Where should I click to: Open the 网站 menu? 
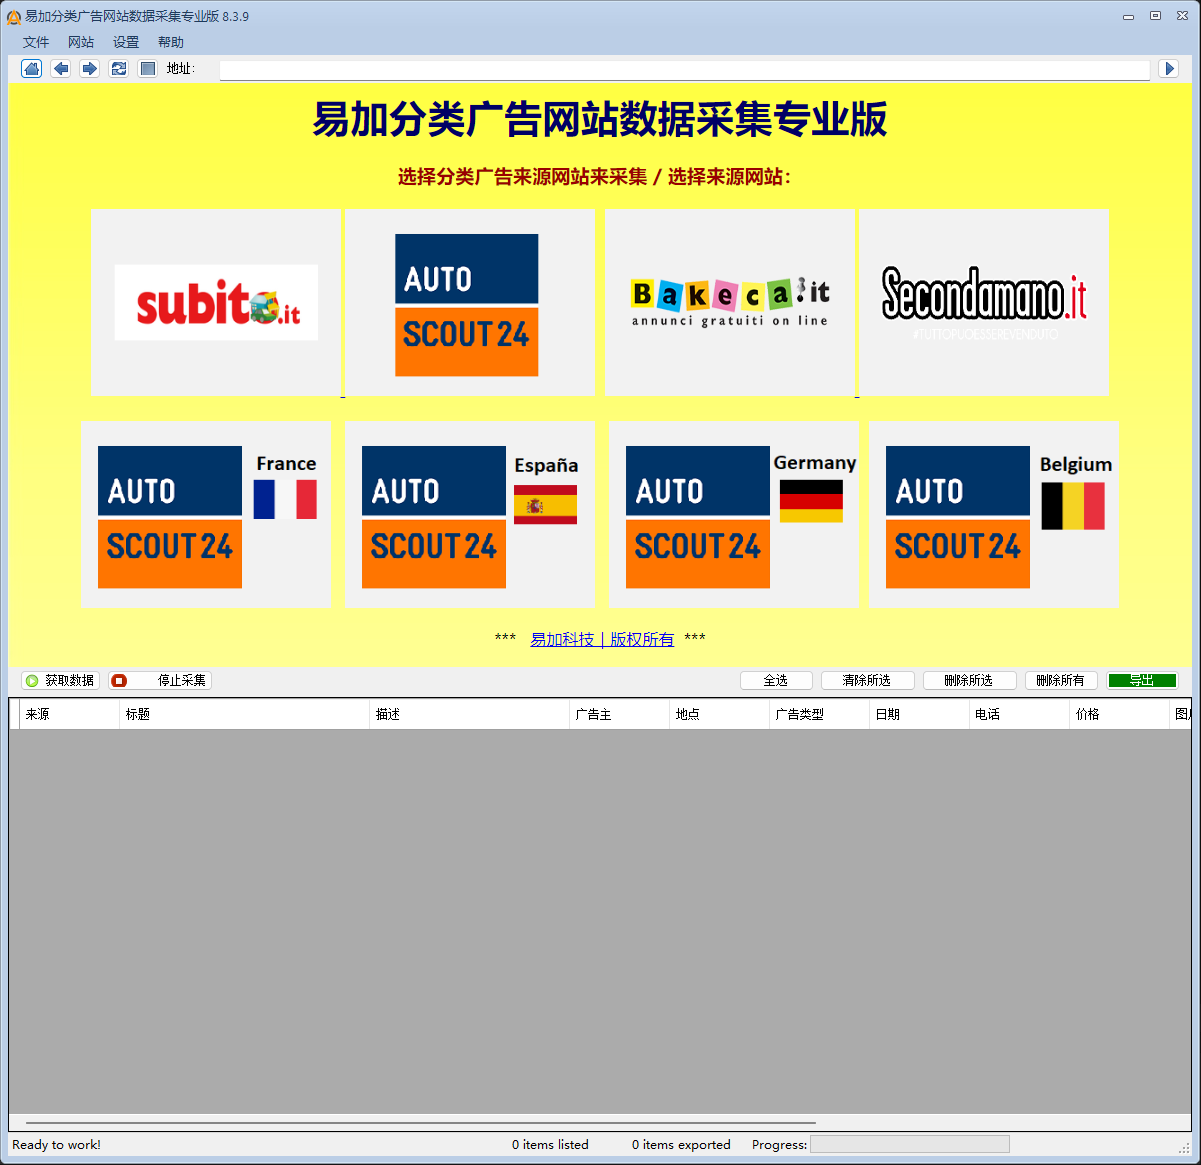pos(81,42)
